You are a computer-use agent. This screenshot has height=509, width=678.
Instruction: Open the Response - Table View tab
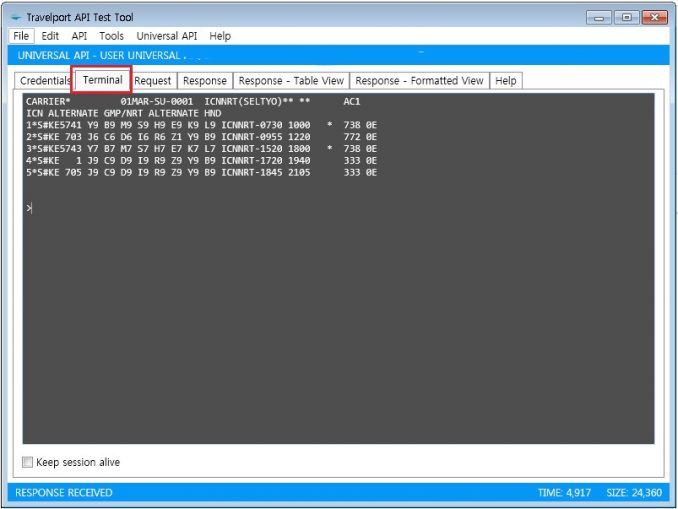[x=291, y=81]
